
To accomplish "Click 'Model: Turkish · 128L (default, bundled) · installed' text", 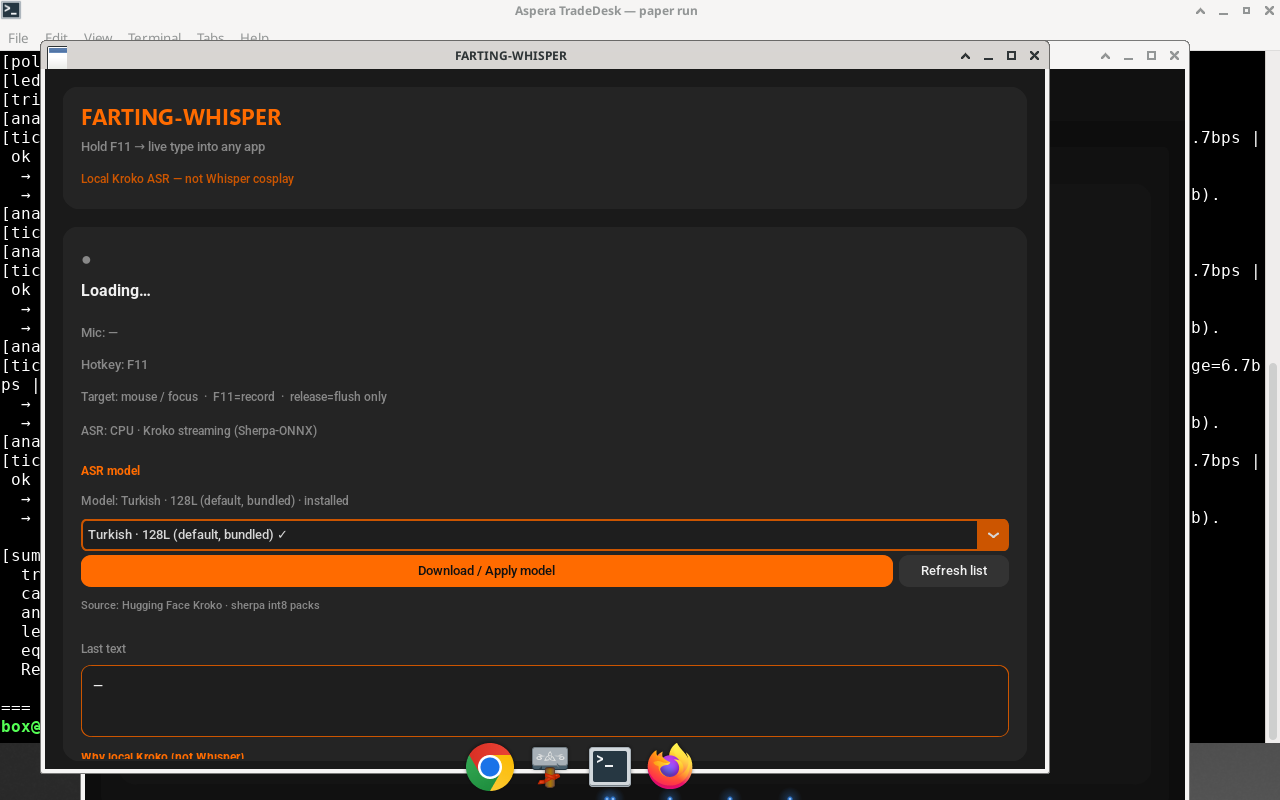I will [215, 501].
